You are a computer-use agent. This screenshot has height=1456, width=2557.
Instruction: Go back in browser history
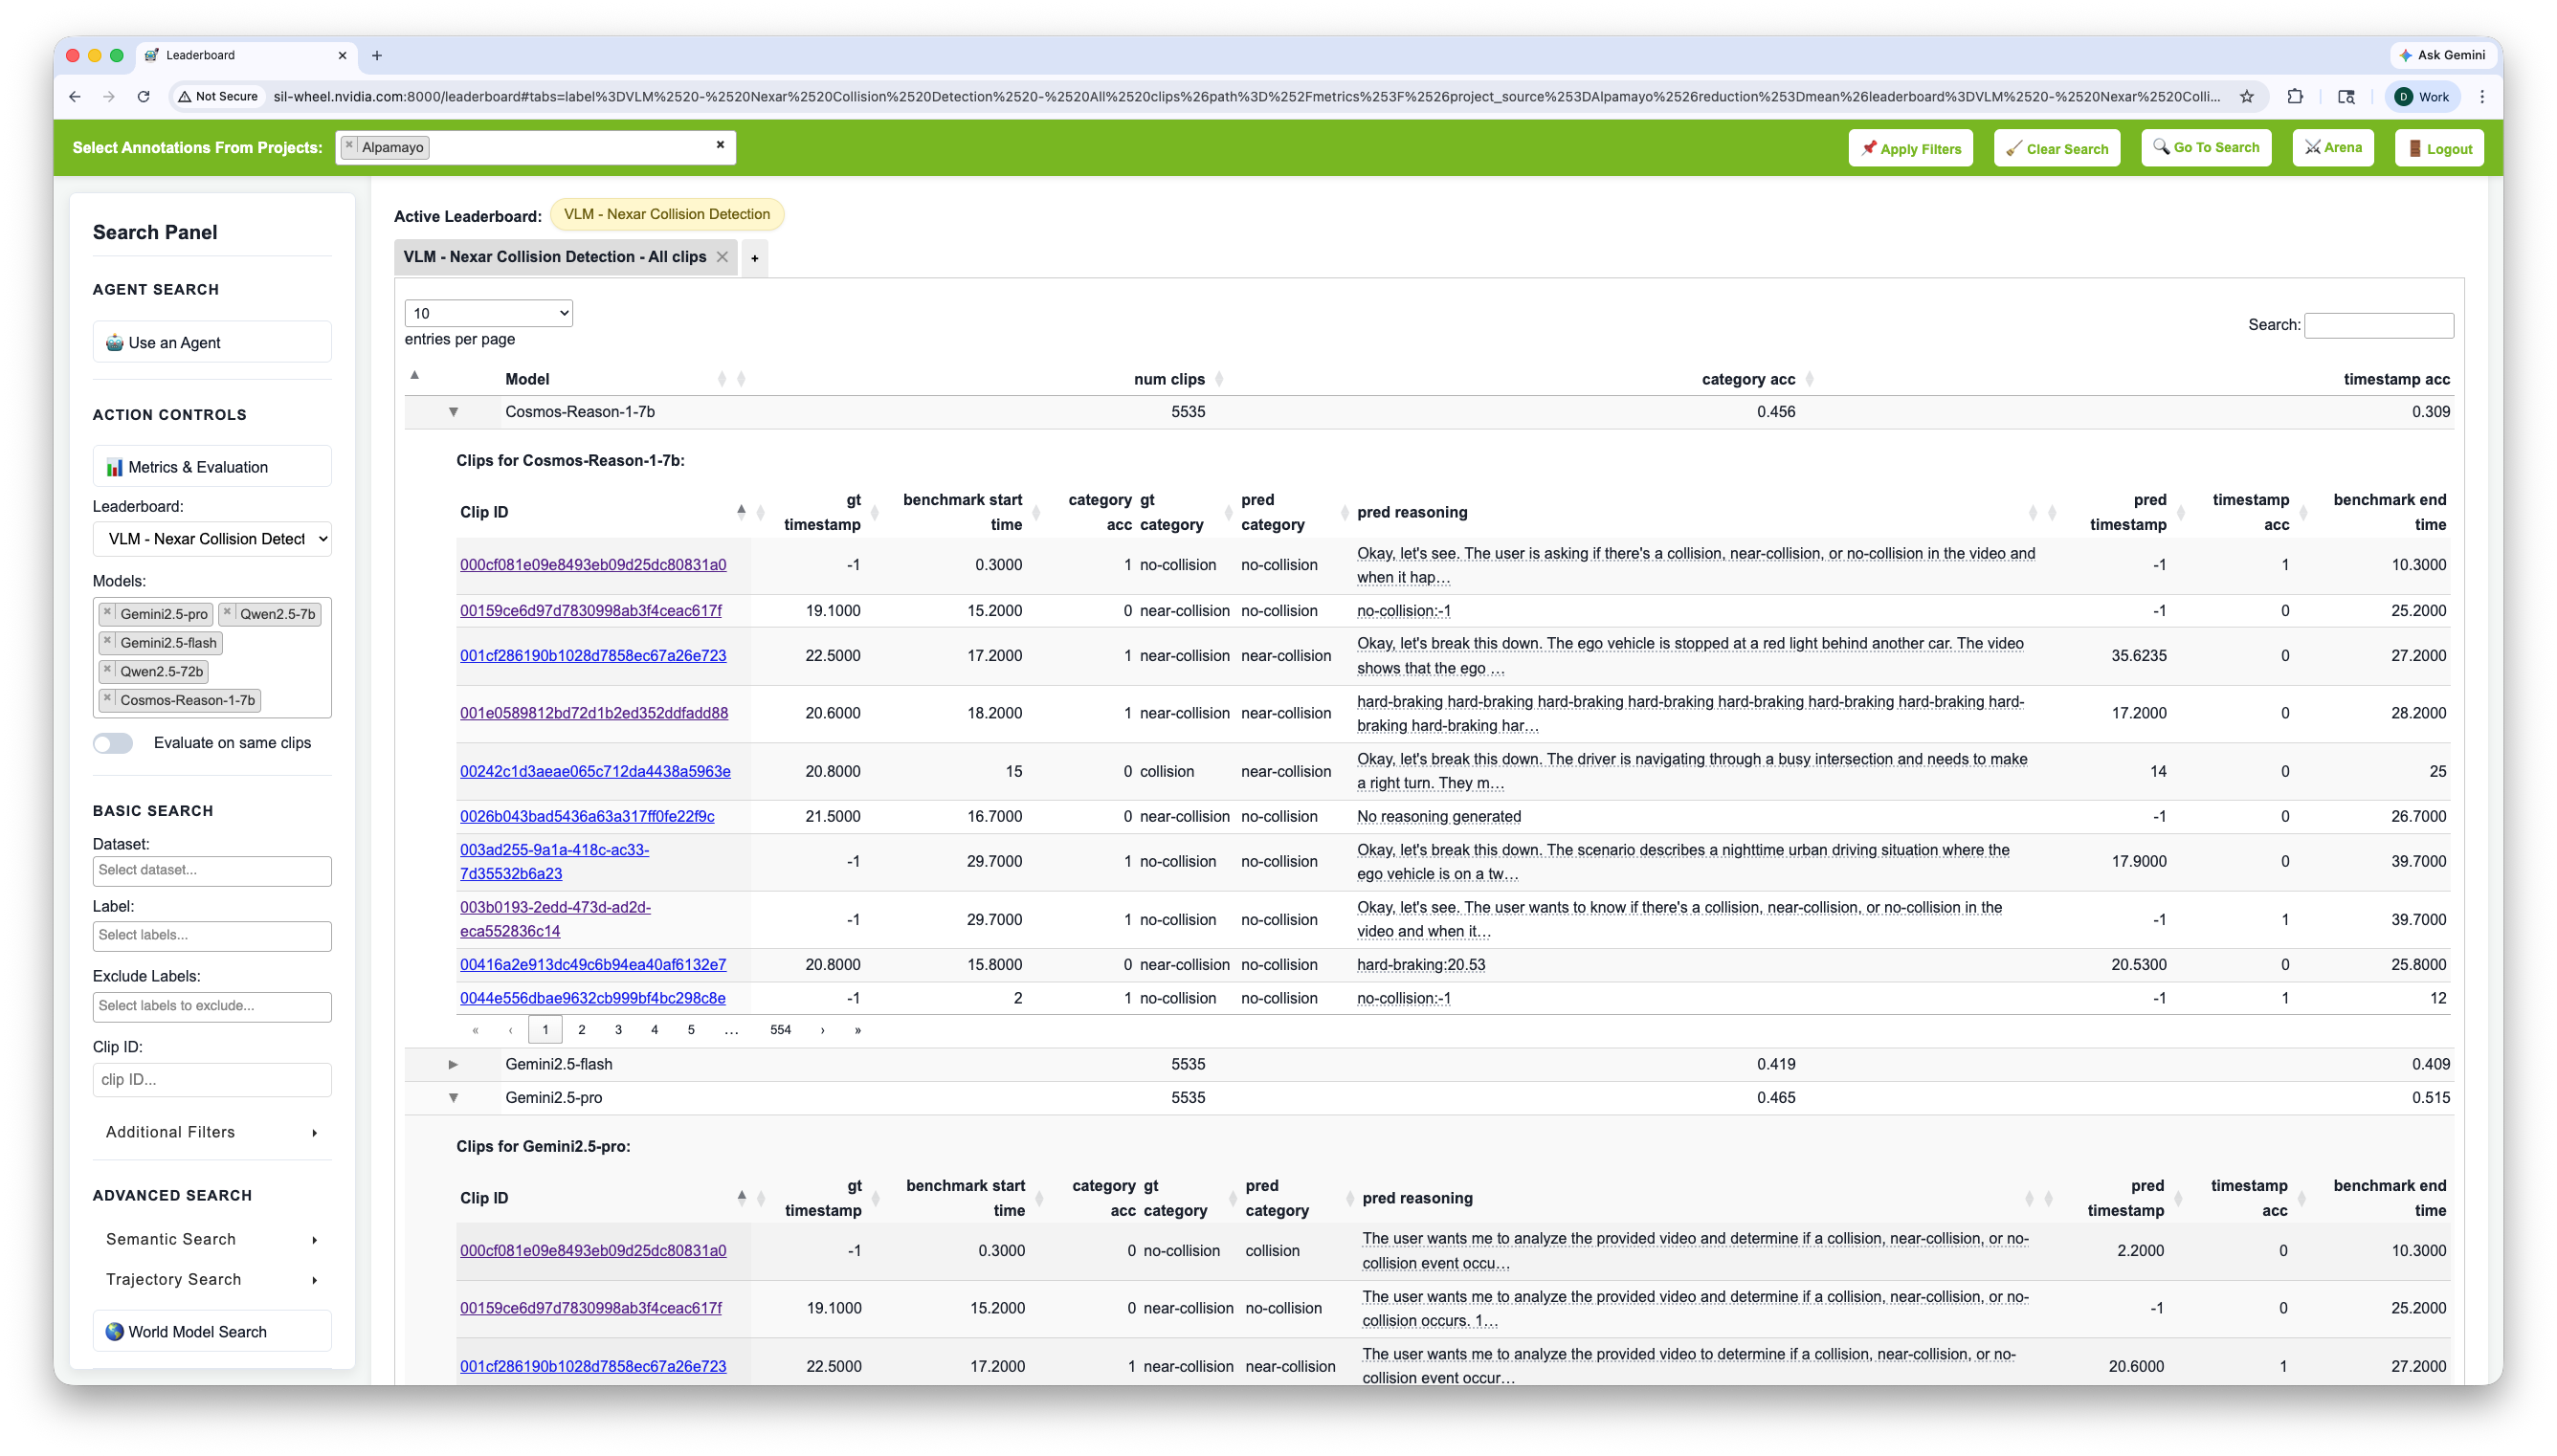point(75,97)
